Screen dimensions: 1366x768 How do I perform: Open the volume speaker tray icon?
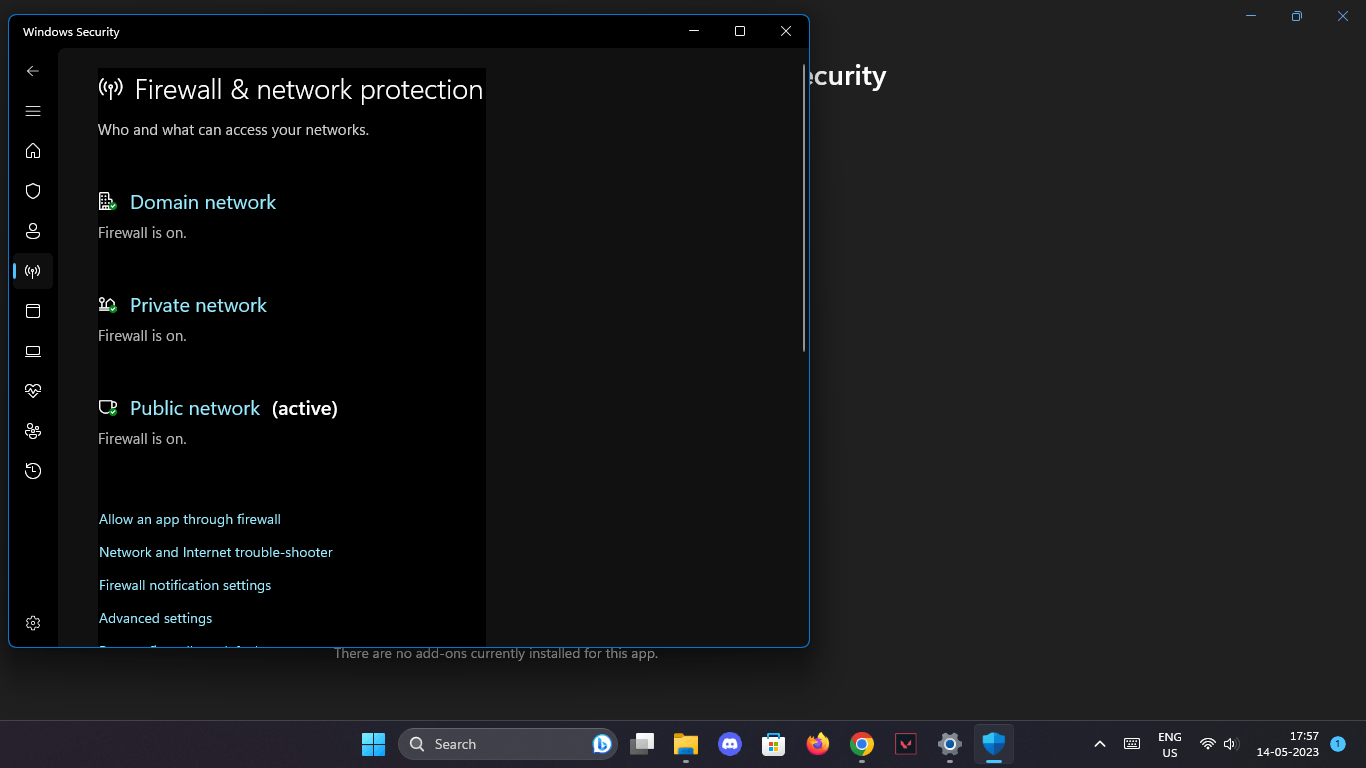1231,744
